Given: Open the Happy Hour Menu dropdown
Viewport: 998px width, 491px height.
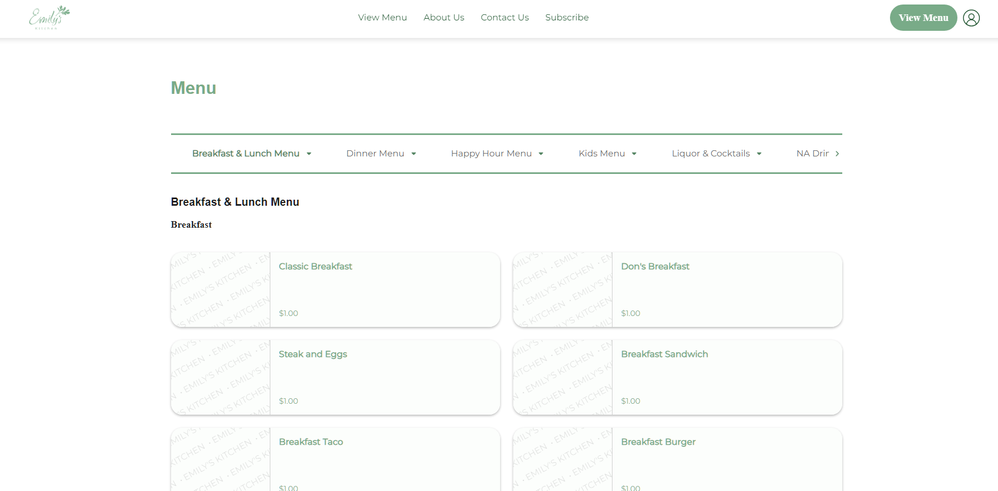Looking at the screenshot, I should coord(497,154).
